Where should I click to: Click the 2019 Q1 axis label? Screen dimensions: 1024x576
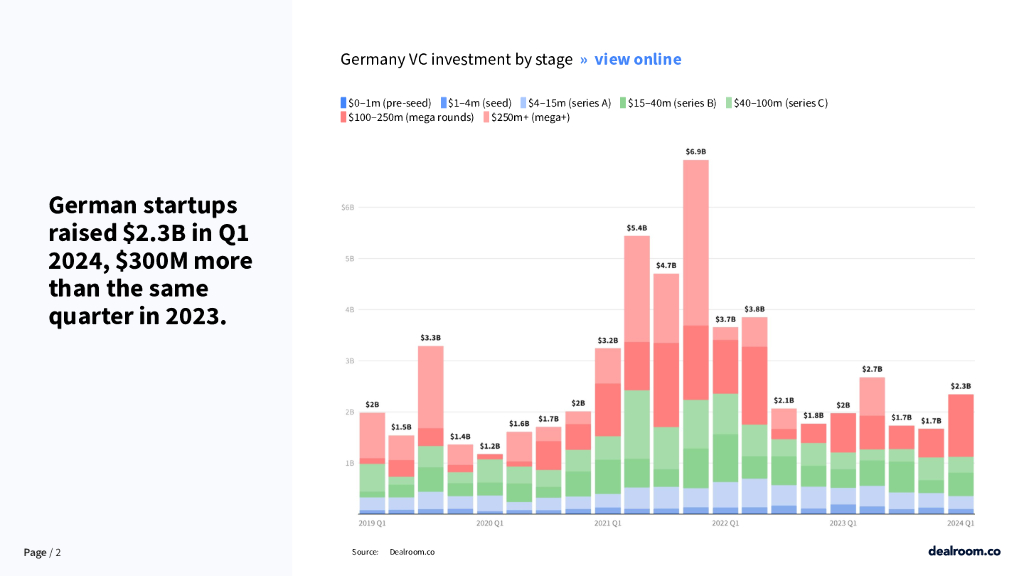371,523
